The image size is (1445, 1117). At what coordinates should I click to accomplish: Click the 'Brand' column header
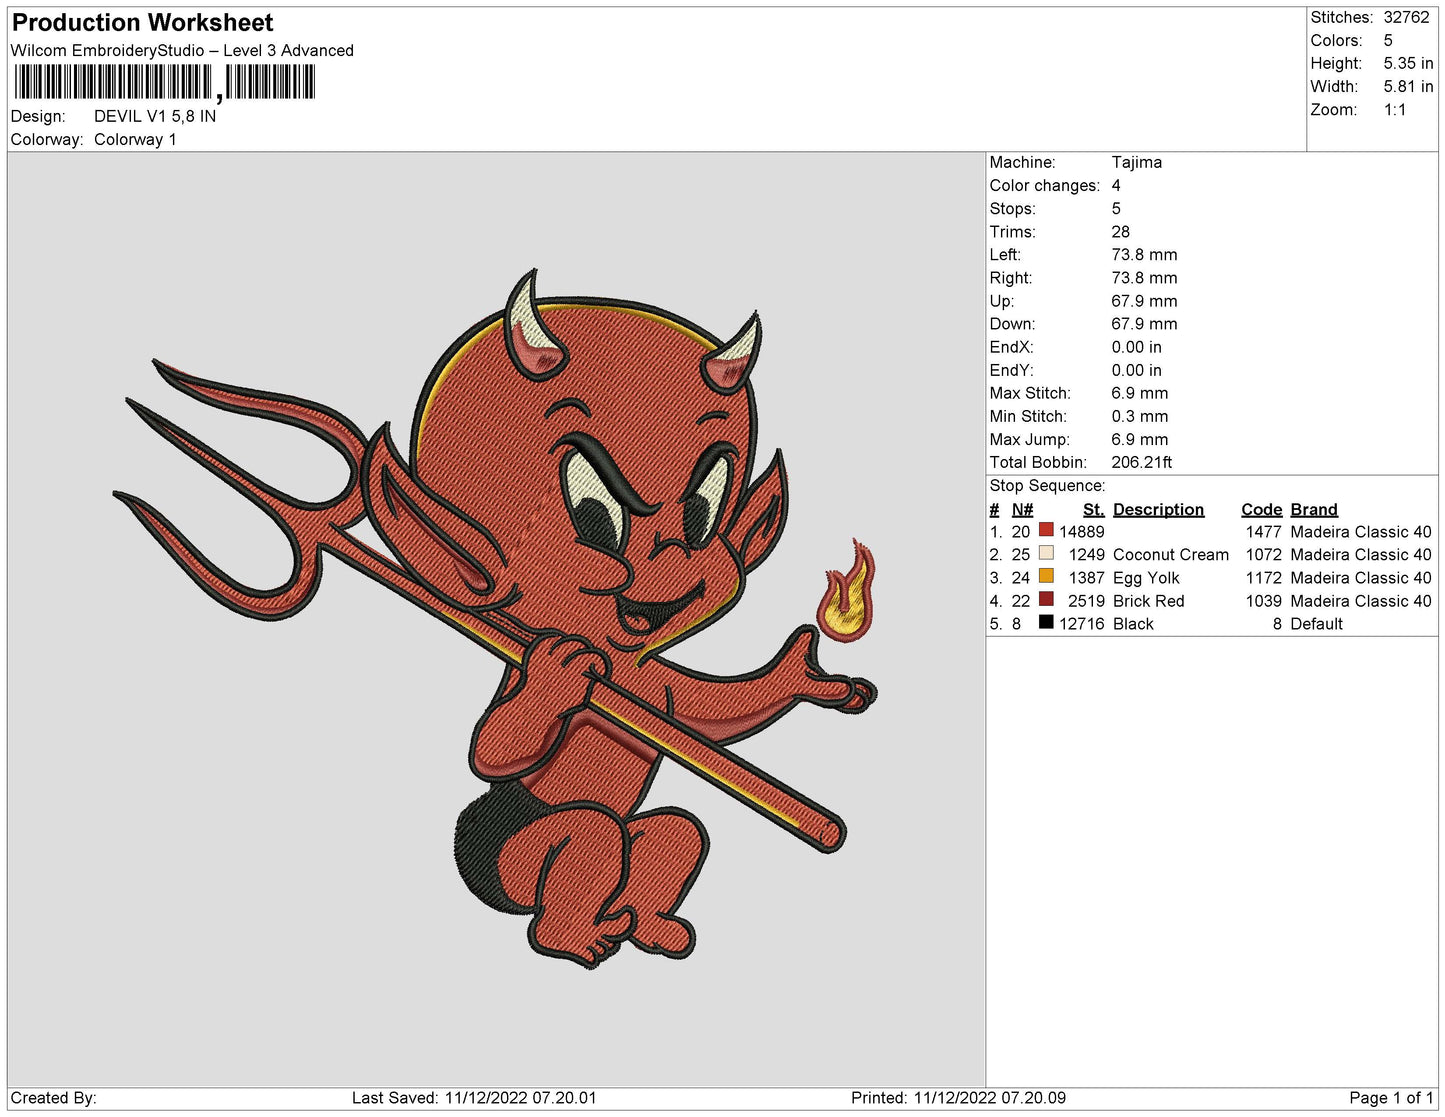pos(1313,509)
